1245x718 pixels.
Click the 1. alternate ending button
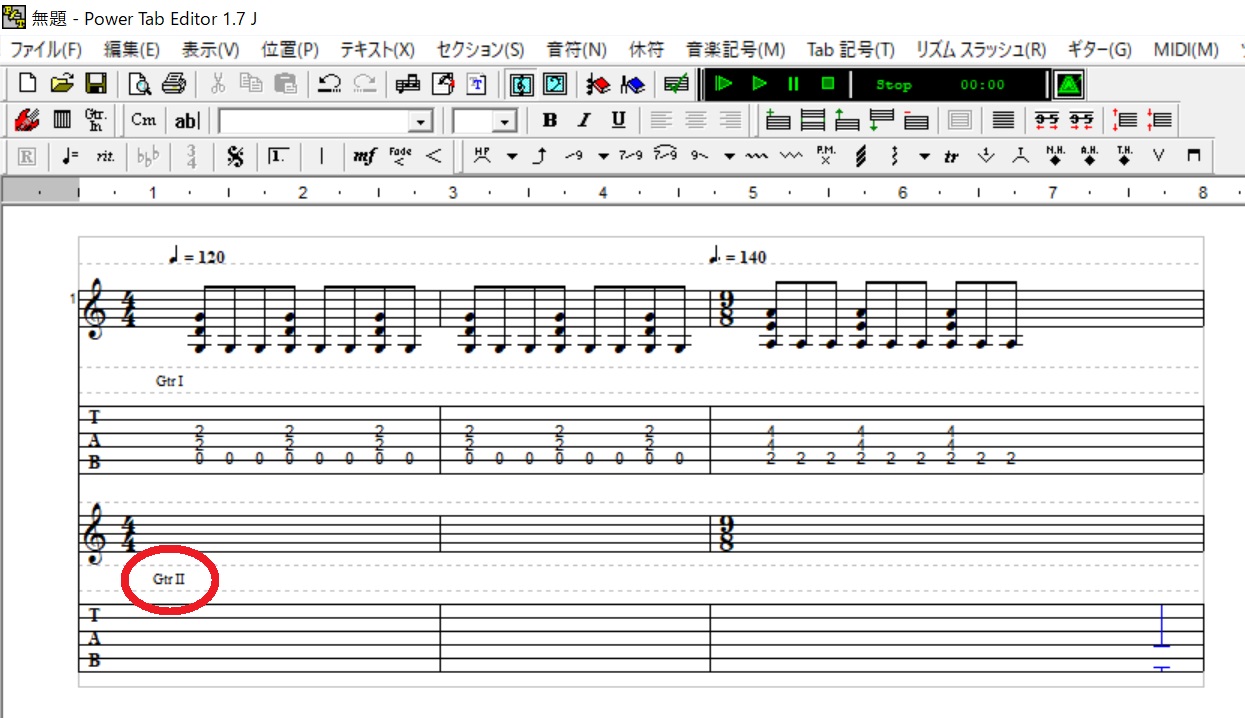point(278,157)
